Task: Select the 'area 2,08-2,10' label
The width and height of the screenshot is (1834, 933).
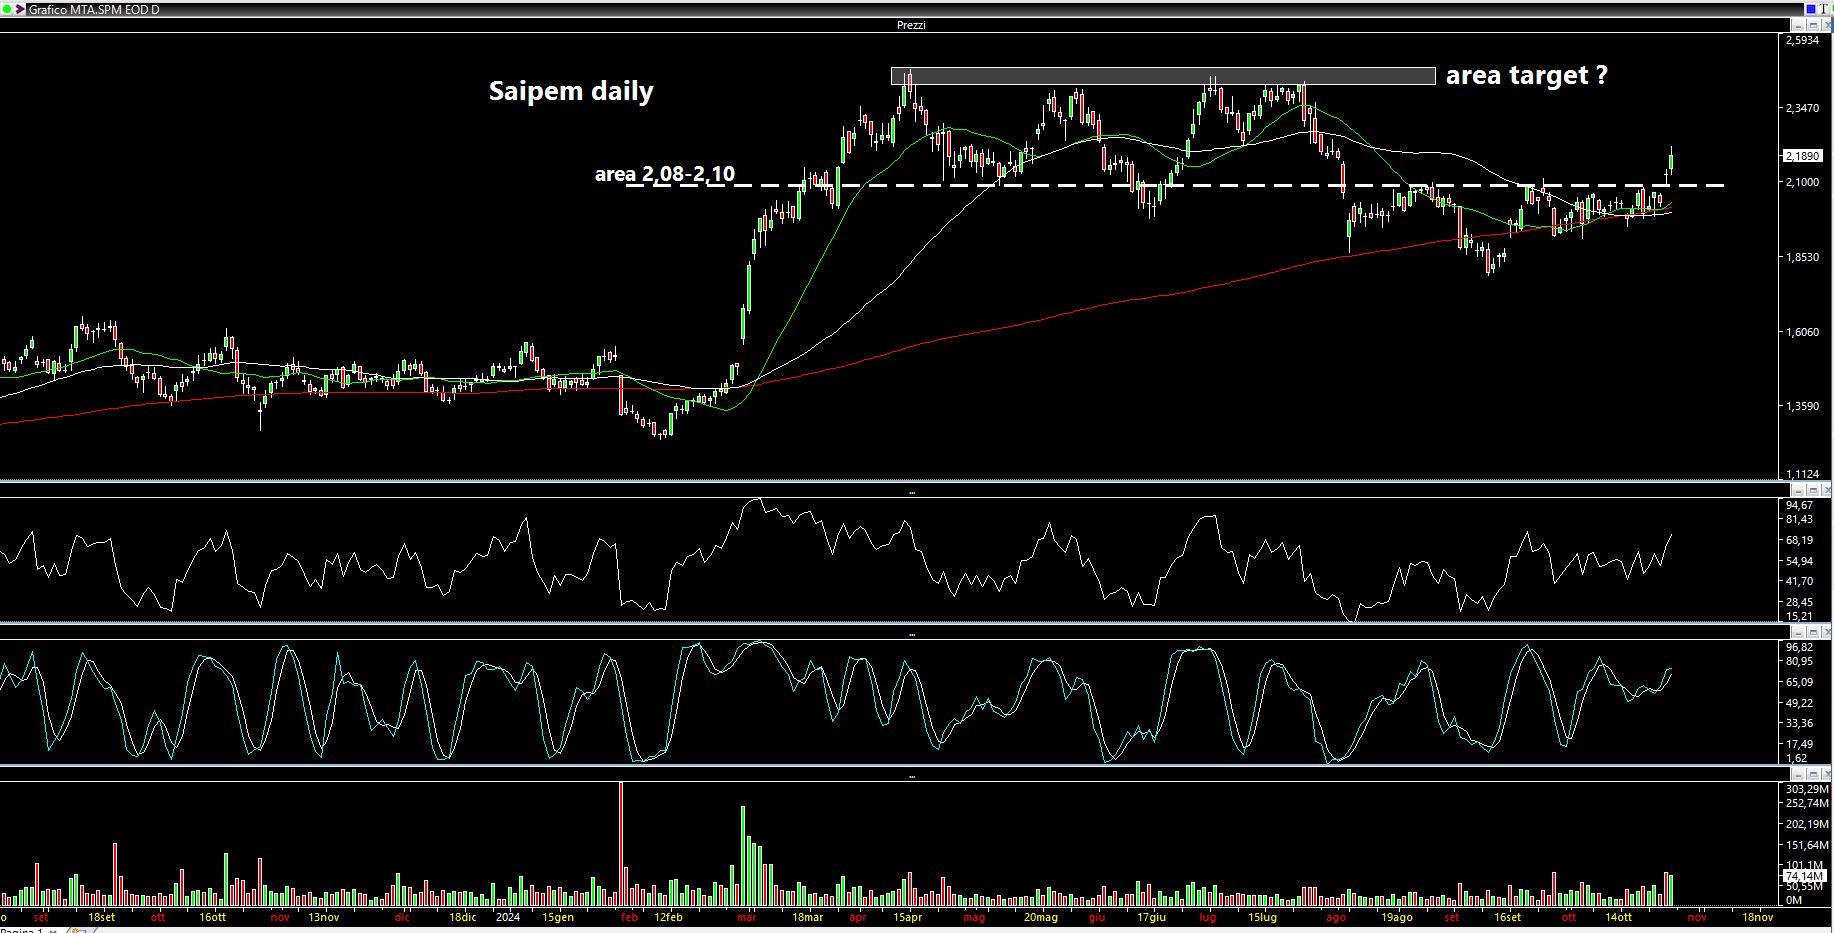Action: [665, 174]
